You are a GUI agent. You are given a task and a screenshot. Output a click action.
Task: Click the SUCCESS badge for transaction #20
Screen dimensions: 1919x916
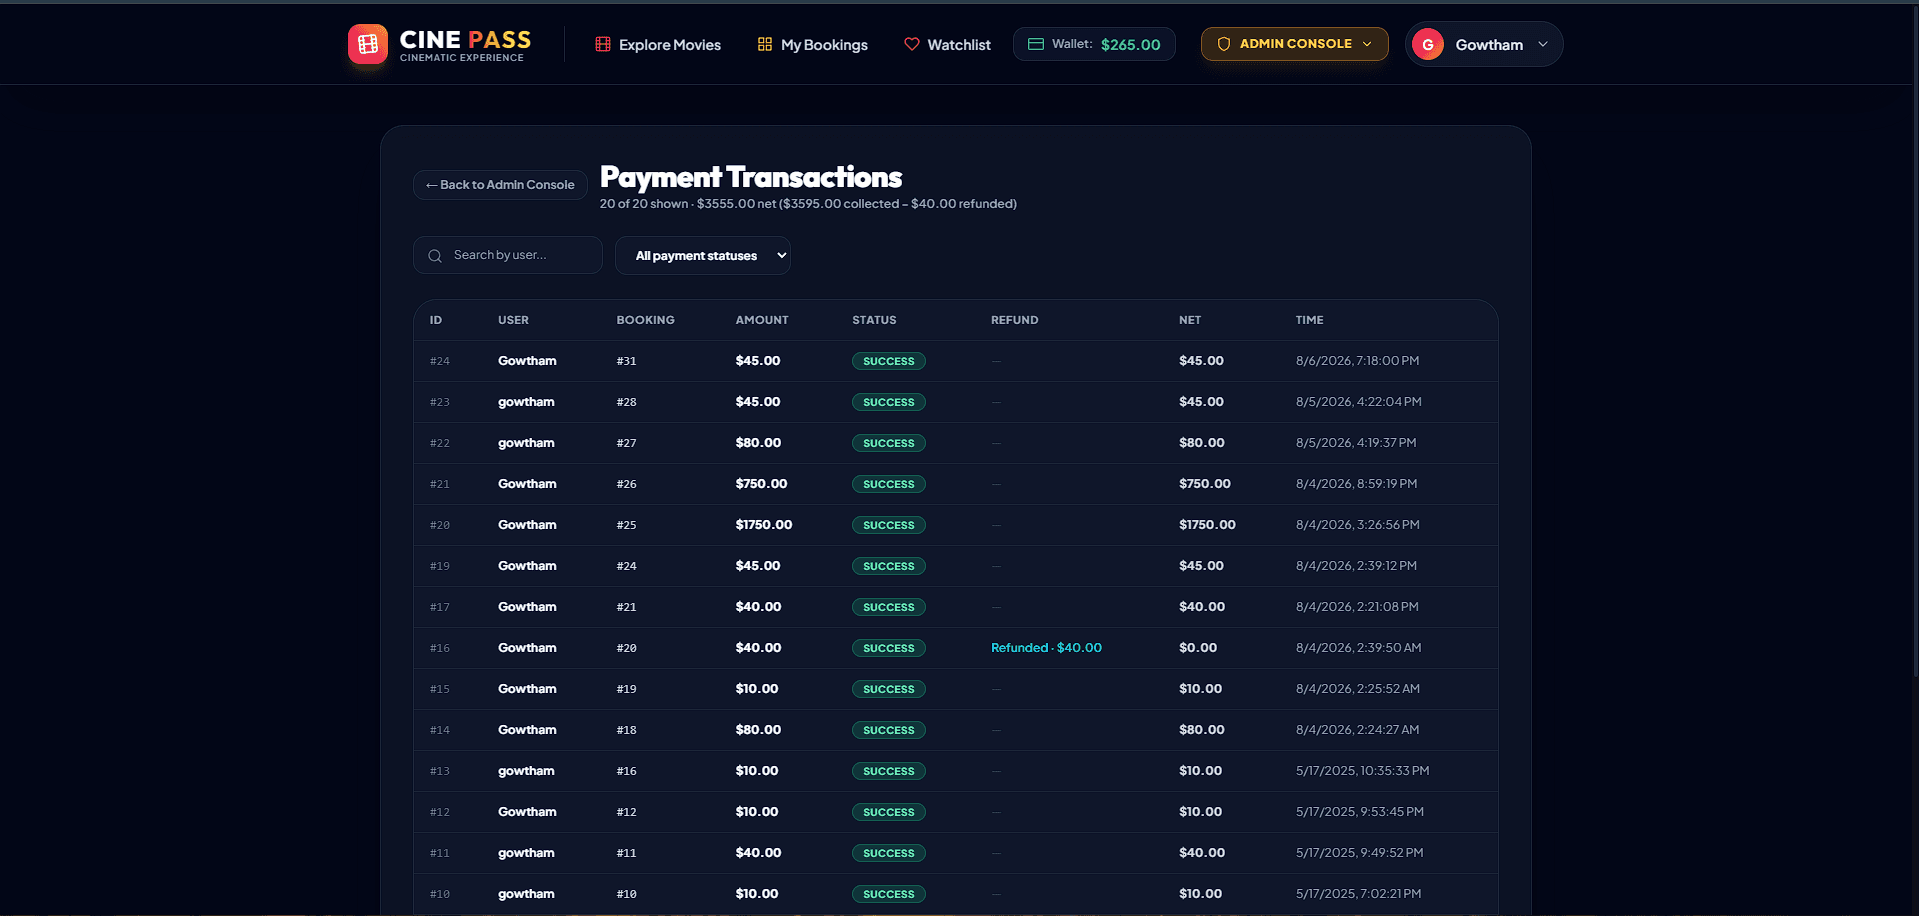889,525
